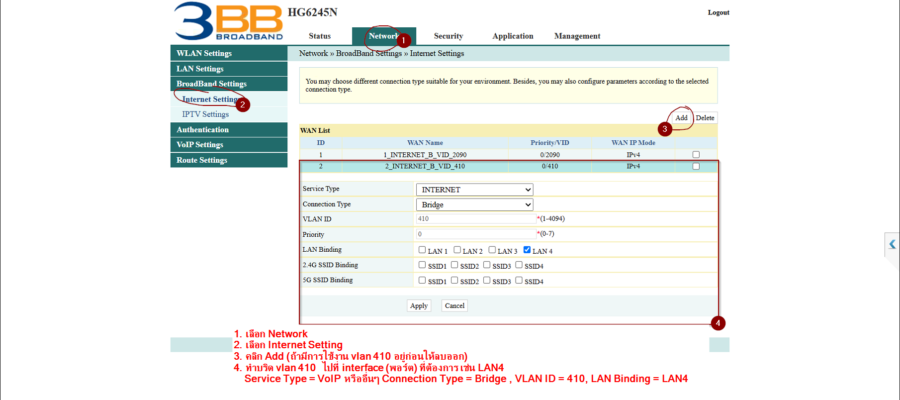Enable LAN 3 binding checkbox
The image size is (900, 400).
[x=492, y=250]
